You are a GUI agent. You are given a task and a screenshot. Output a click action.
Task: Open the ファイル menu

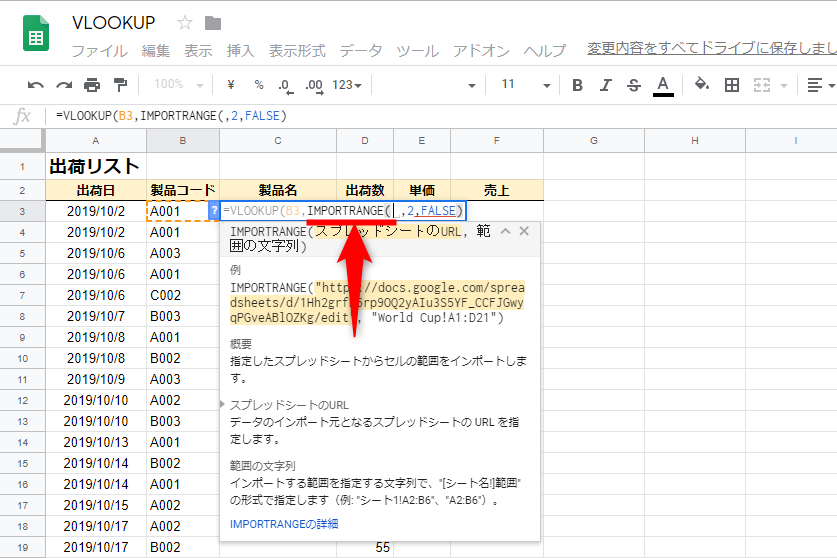click(x=99, y=51)
